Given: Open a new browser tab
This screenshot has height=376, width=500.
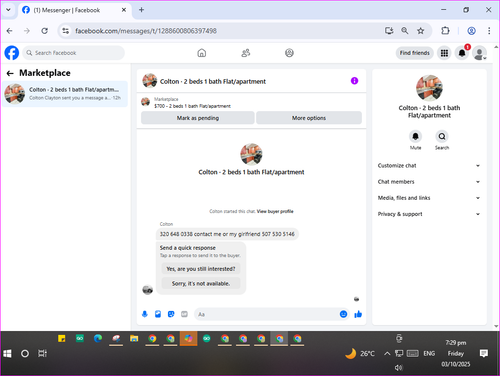Looking at the screenshot, I should [141, 10].
